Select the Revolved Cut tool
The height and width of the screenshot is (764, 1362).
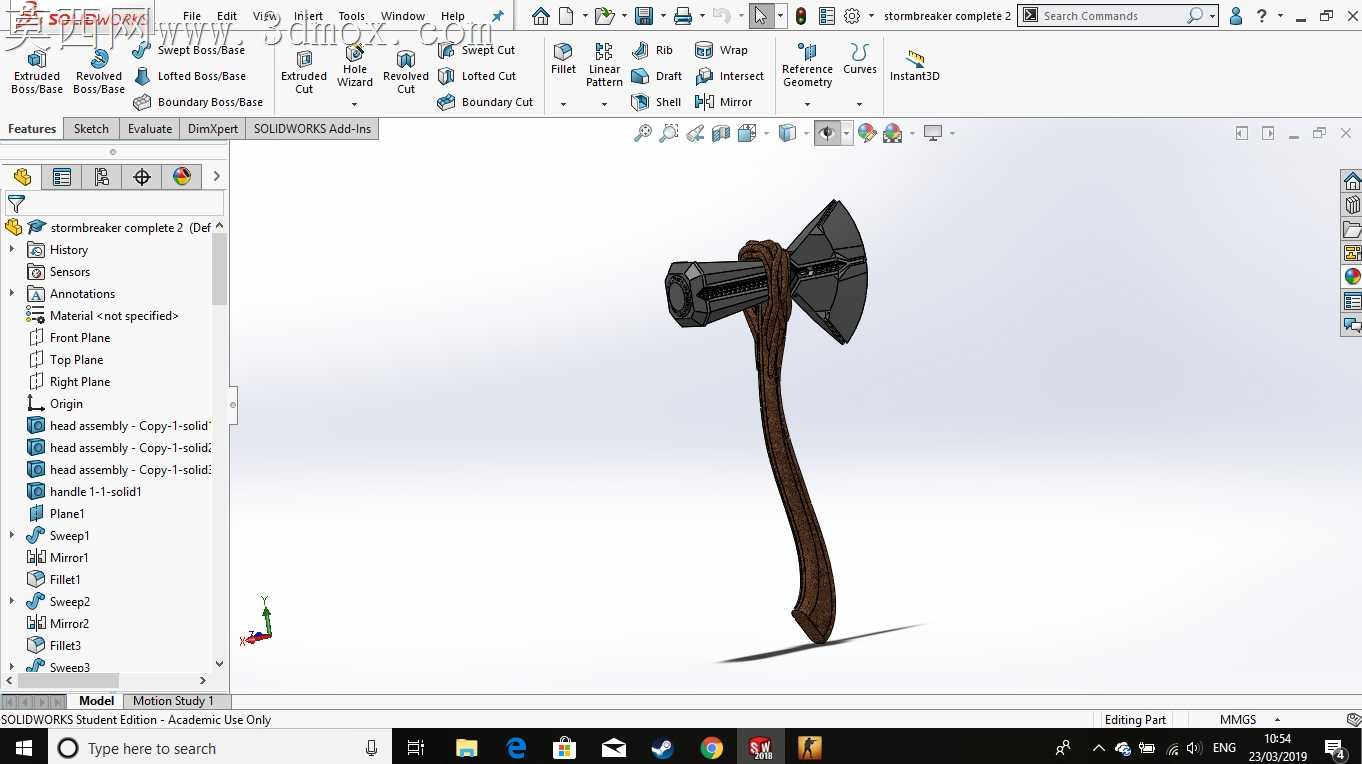(405, 71)
